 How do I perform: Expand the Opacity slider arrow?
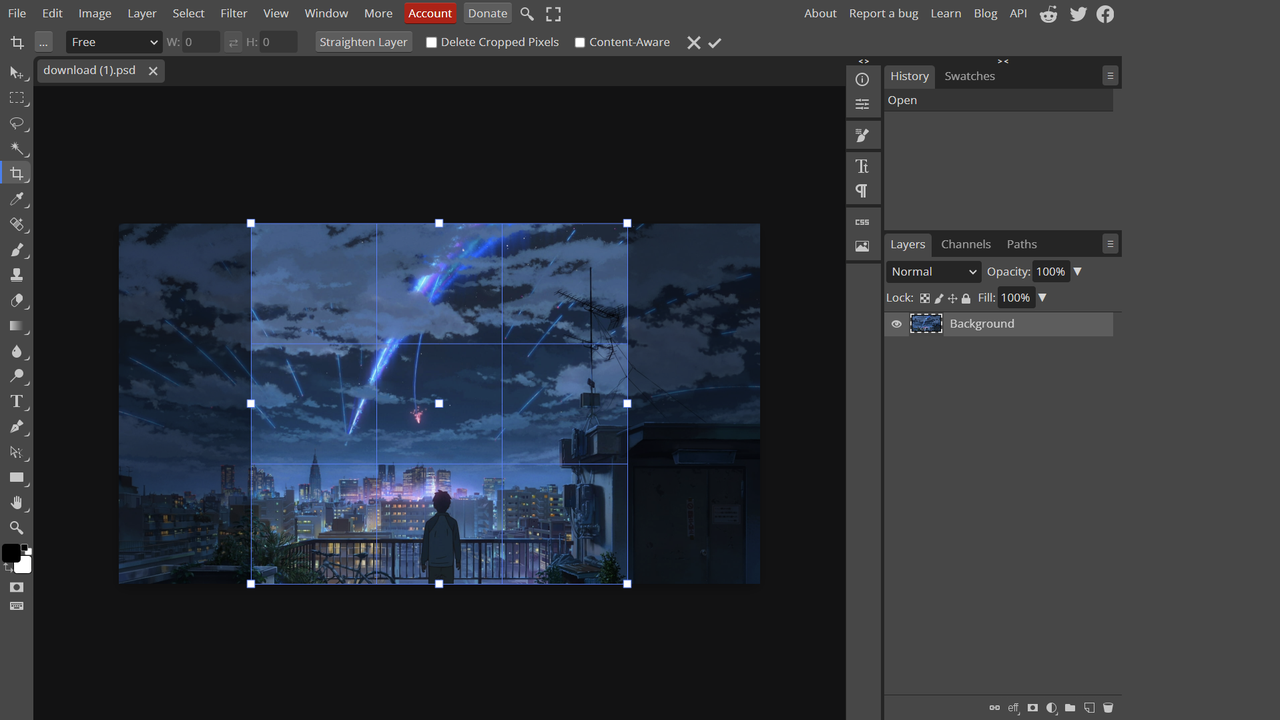coord(1077,272)
